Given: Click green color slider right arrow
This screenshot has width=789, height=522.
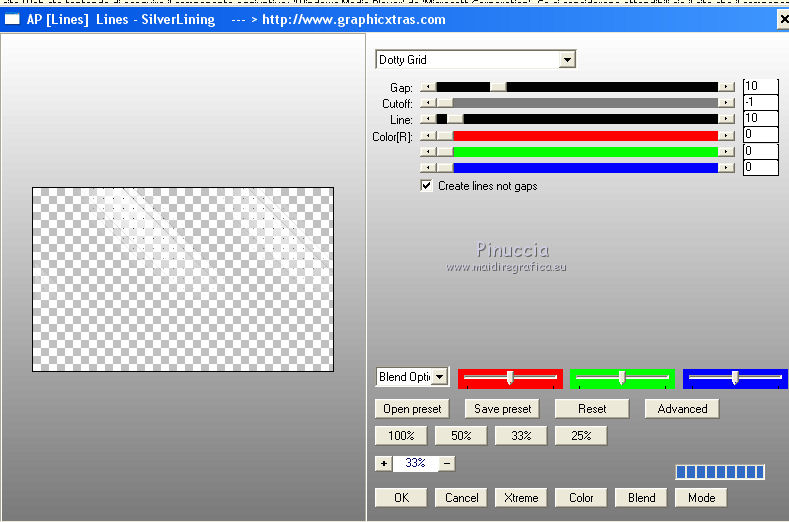Looking at the screenshot, I should click(x=726, y=152).
